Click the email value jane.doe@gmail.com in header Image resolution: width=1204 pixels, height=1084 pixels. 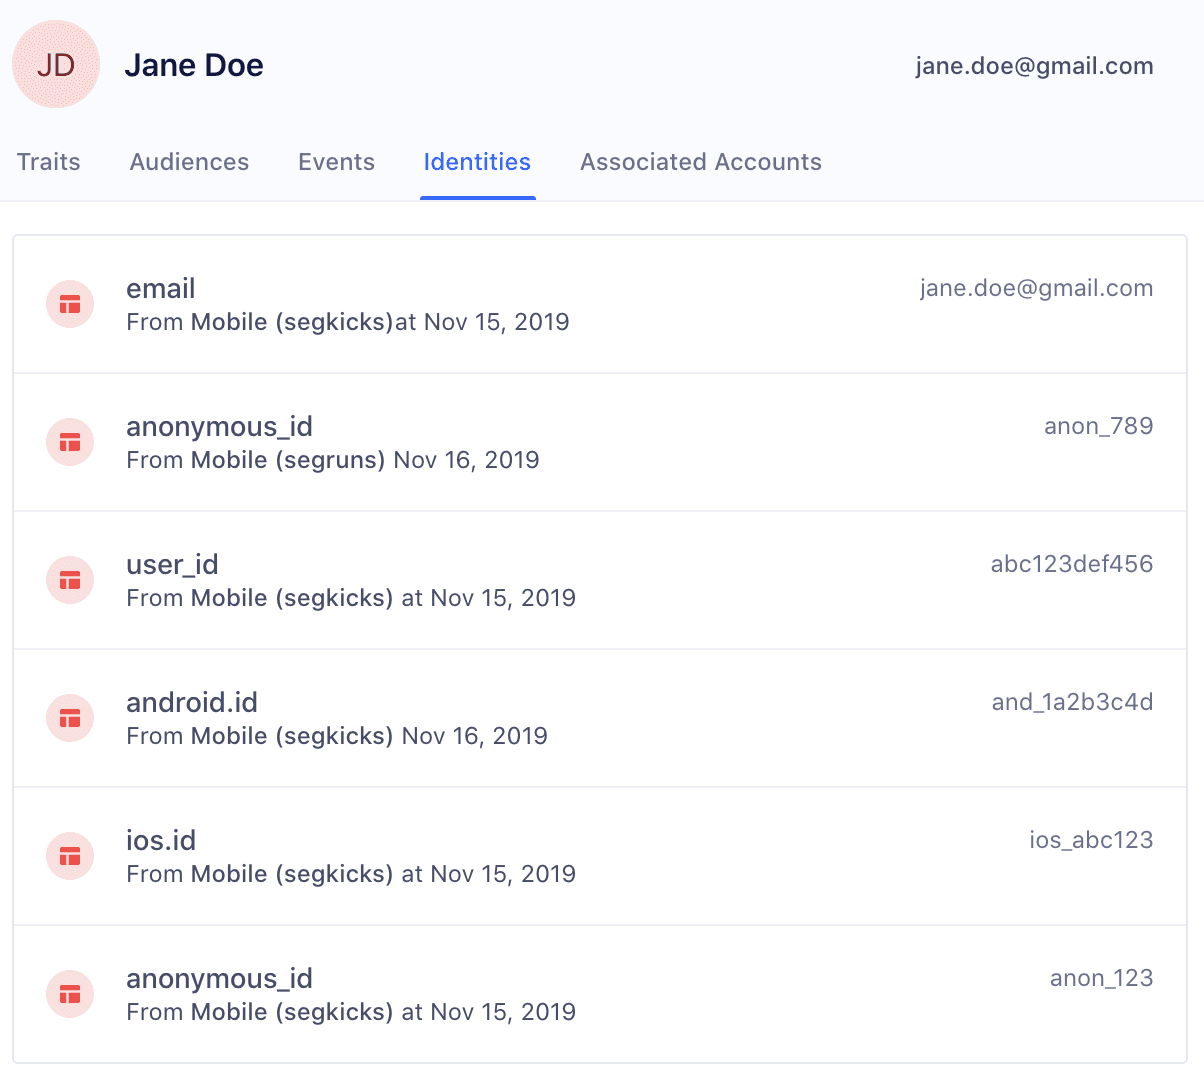point(1034,66)
